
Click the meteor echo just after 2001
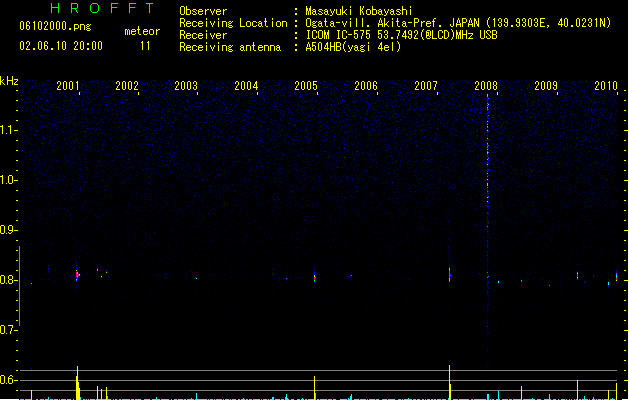click(x=77, y=274)
